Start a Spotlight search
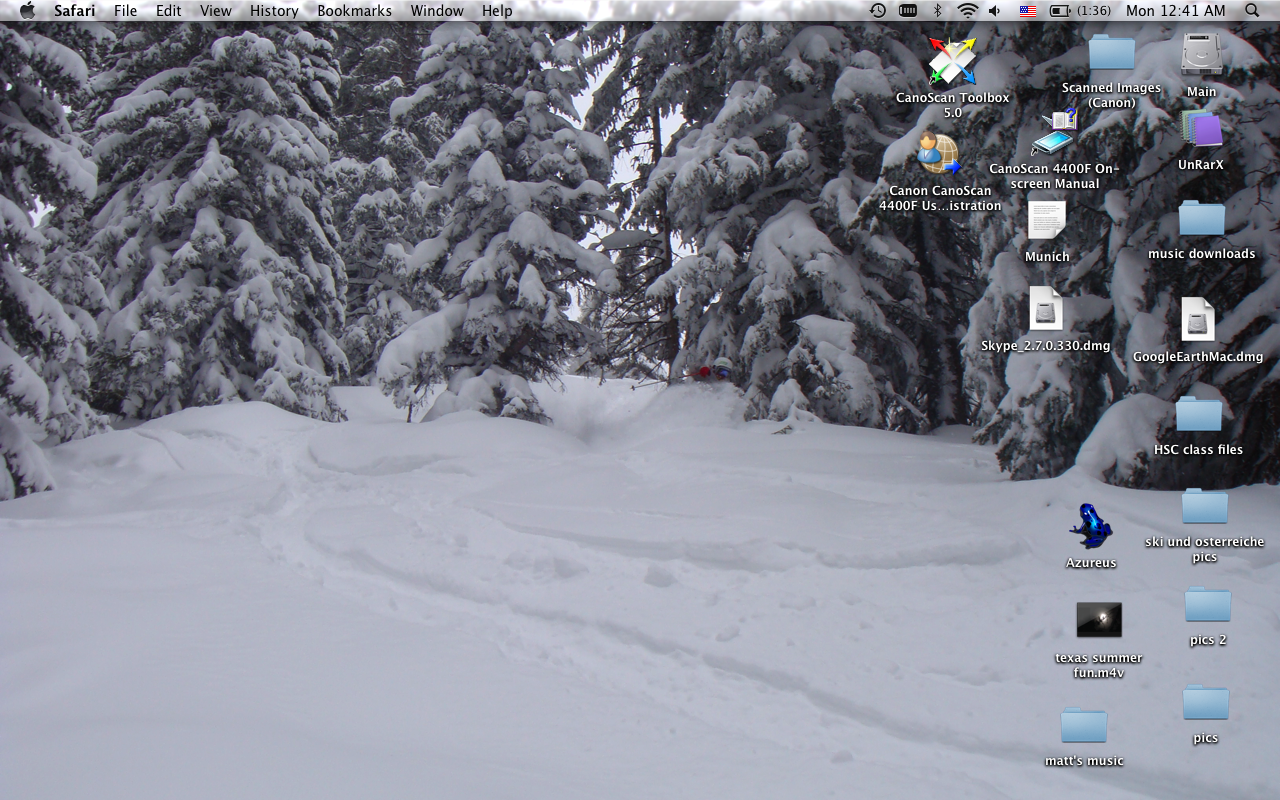1280x800 pixels. [x=1251, y=10]
